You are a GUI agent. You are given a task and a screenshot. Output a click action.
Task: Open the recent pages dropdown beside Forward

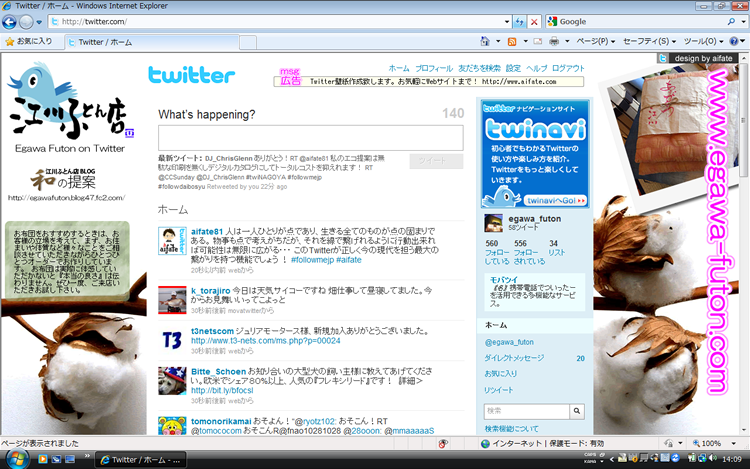coord(39,22)
